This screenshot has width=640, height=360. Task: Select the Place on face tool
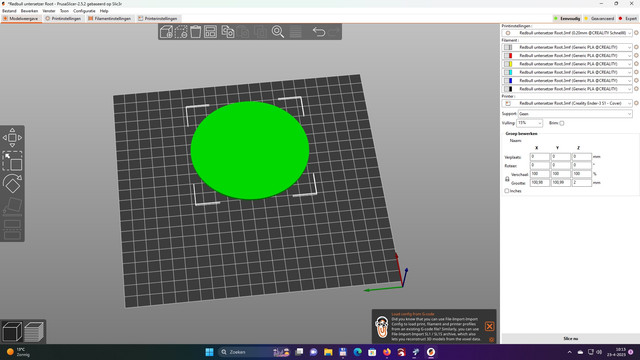(12, 207)
